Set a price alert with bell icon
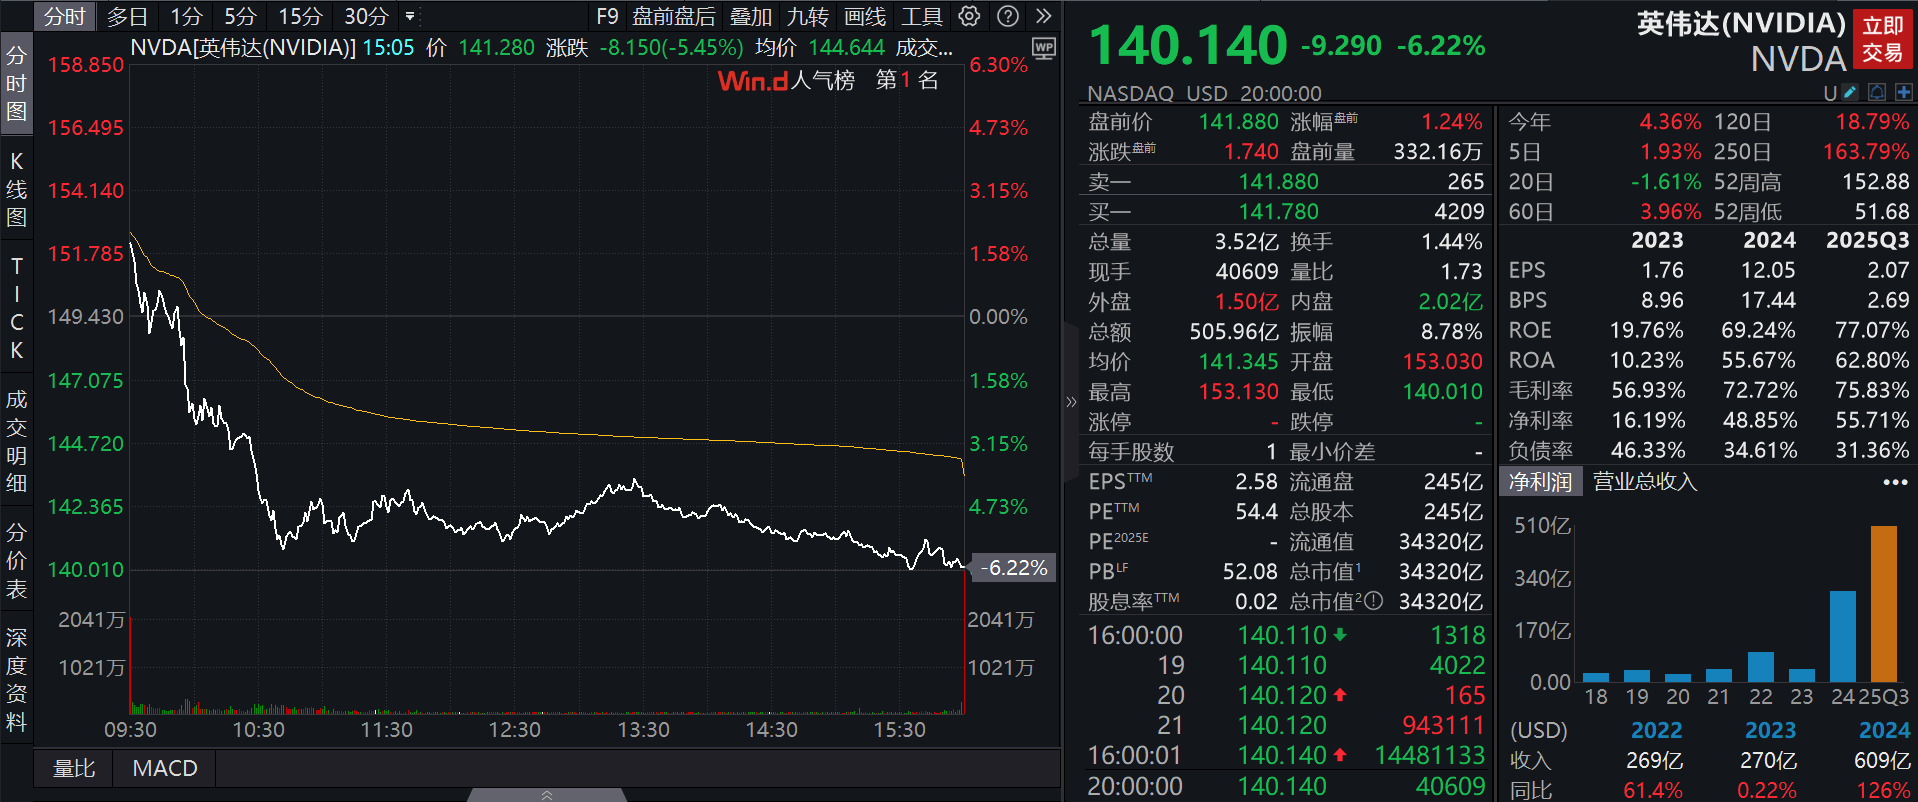 click(x=1877, y=92)
